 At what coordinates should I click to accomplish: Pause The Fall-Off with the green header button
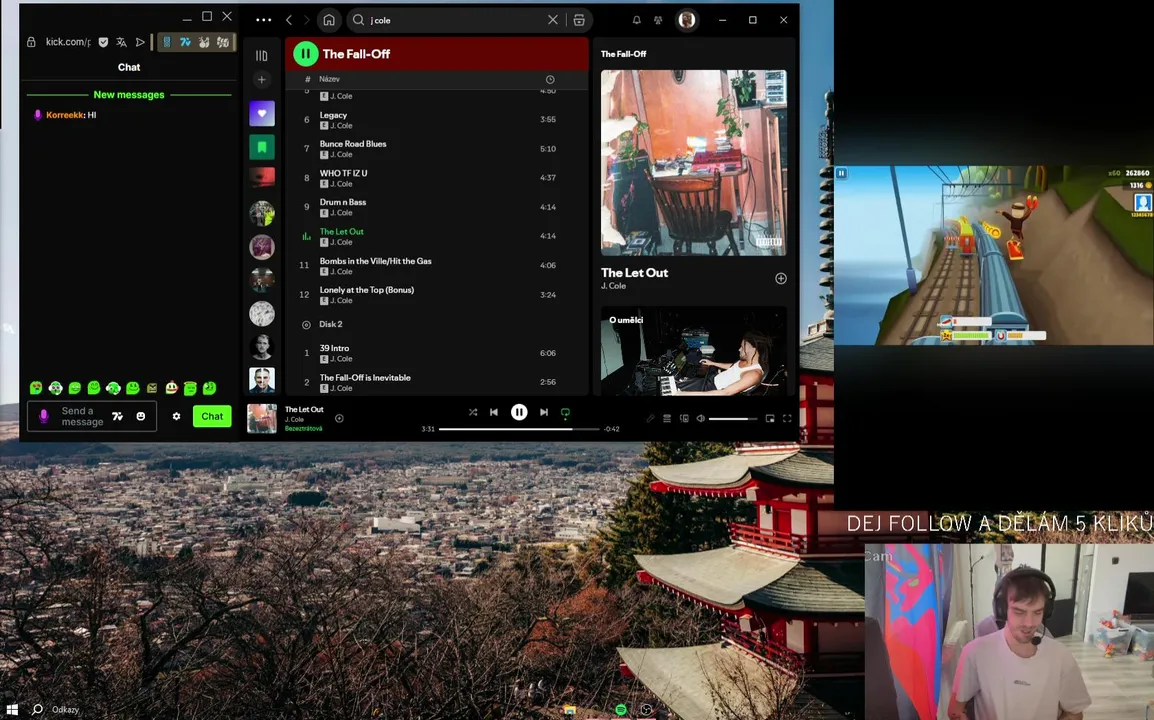(x=305, y=54)
